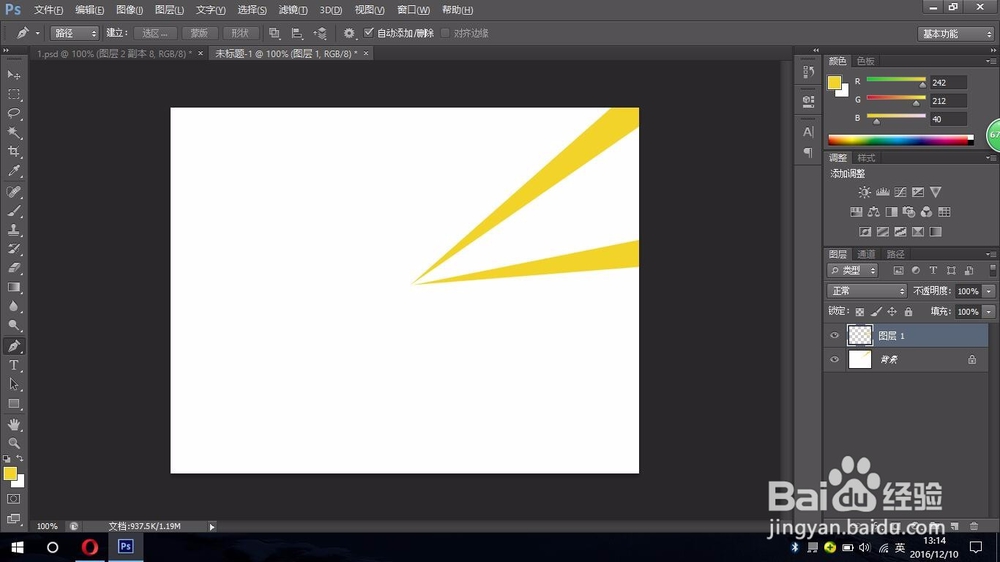1000x562 pixels.
Task: Select the Brush tool
Action: click(x=14, y=211)
